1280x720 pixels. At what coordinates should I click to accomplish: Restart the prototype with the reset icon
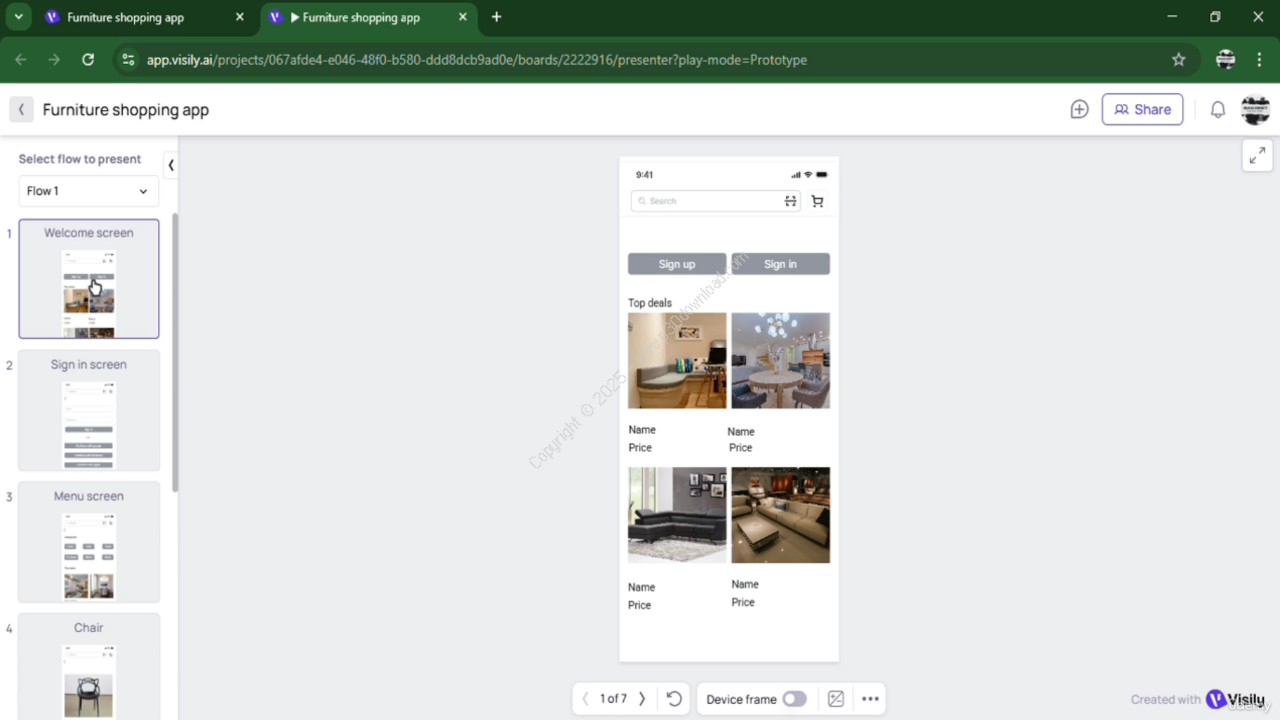(x=674, y=699)
